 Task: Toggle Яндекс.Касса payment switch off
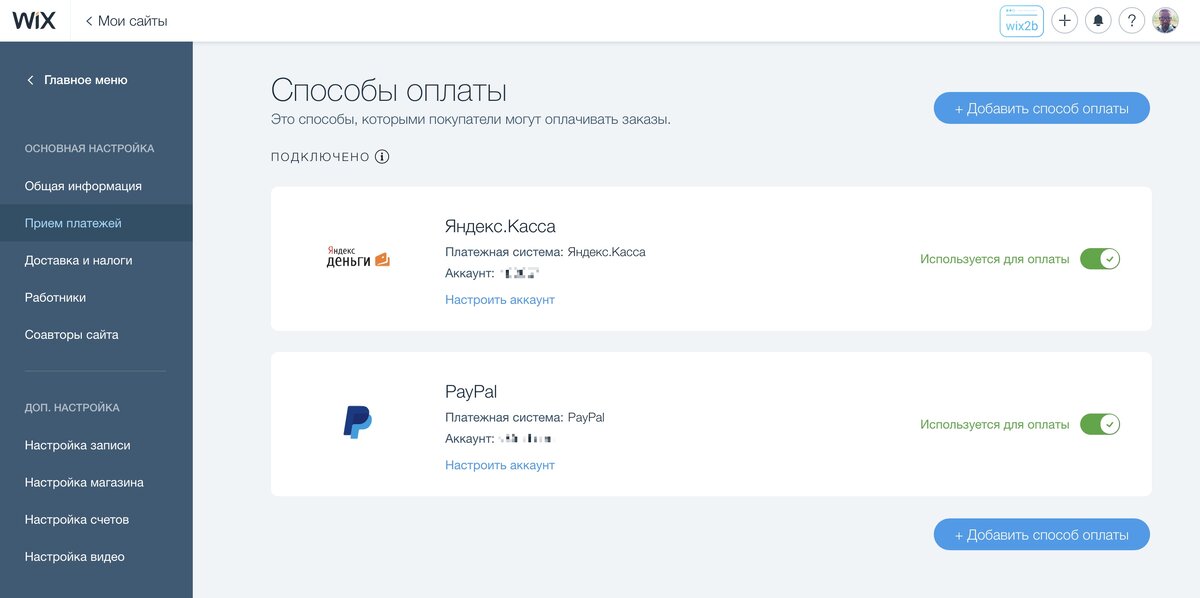(x=1100, y=259)
